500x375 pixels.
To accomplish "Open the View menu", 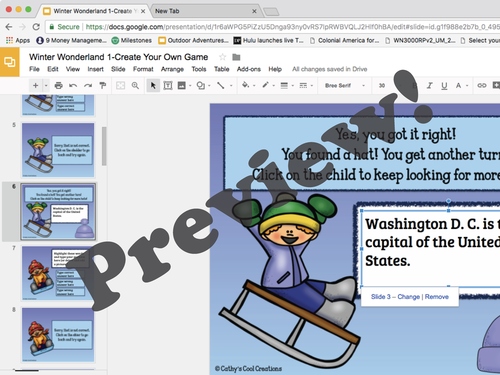I will tap(73, 69).
